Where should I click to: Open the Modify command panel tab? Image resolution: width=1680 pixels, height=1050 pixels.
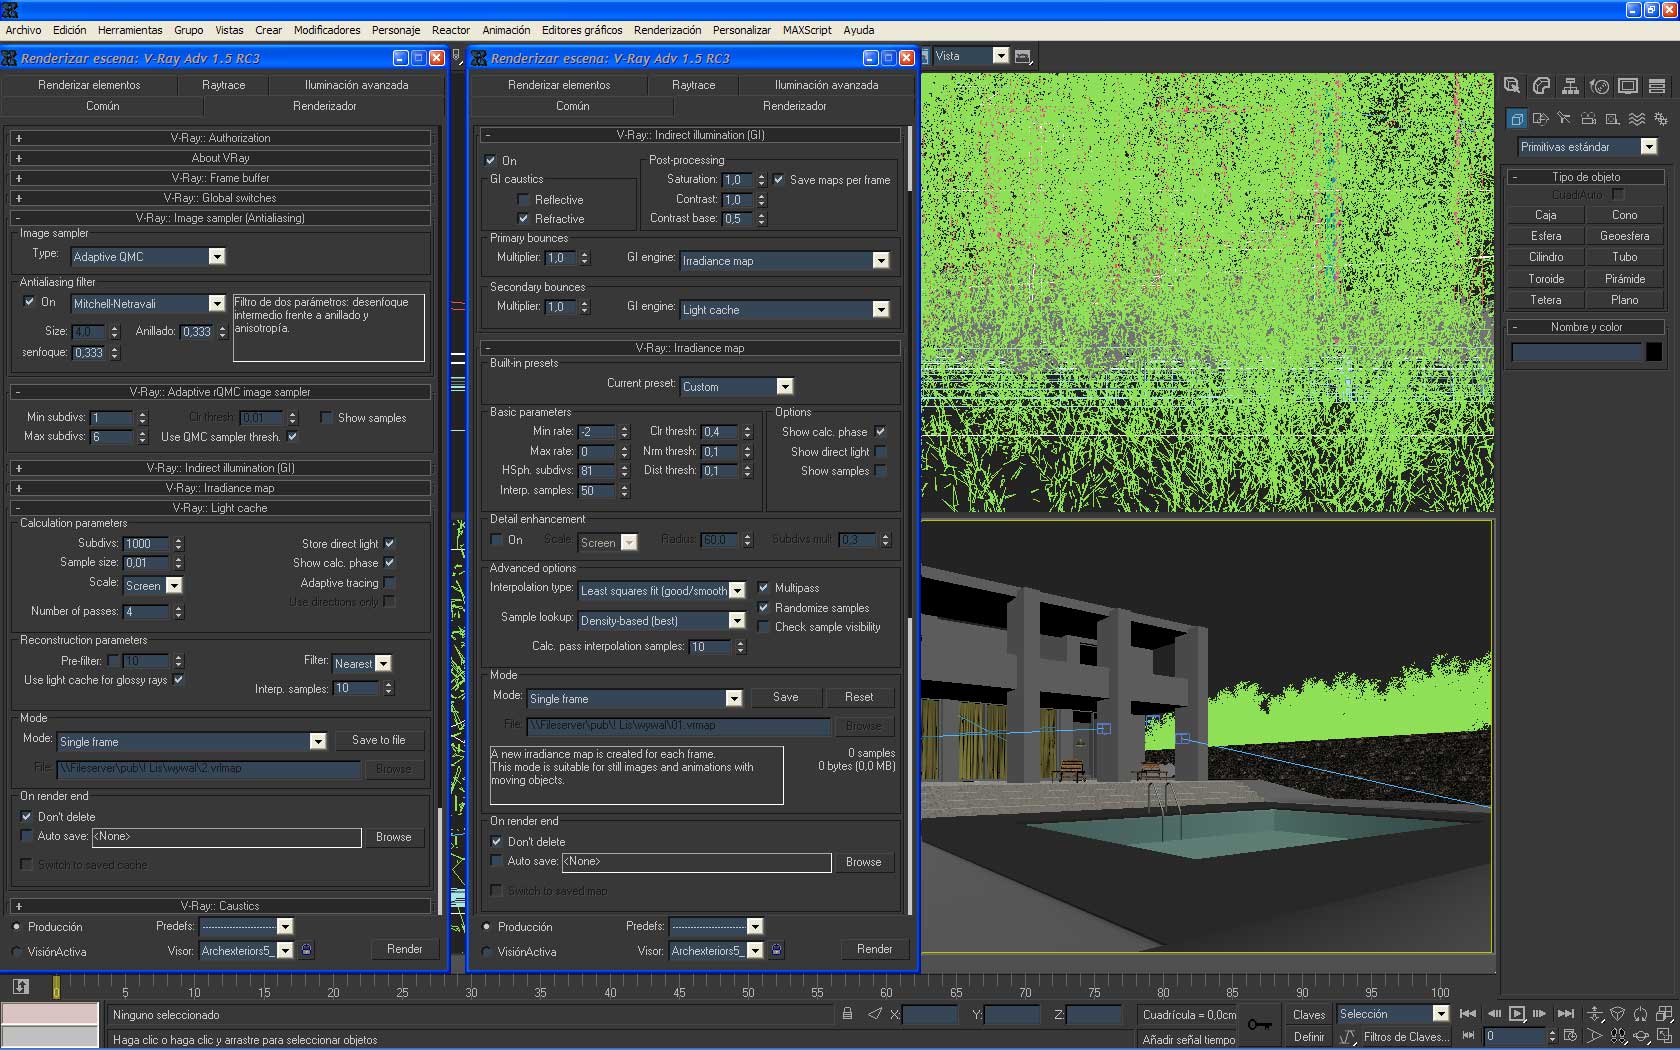coord(1541,87)
